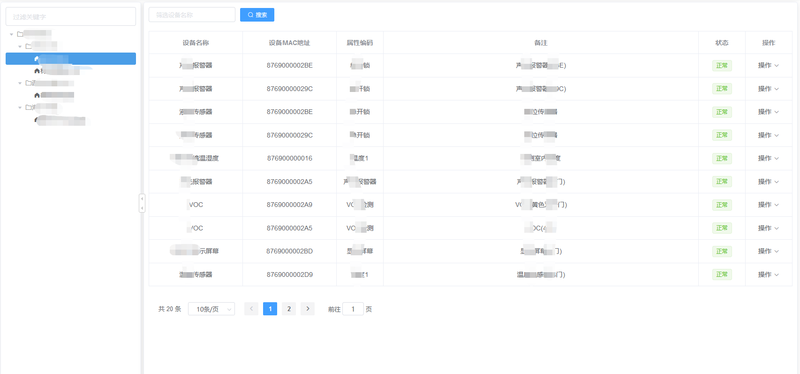The image size is (800, 374).
Task: Click MAC 8769000002BE in the 传感器 row
Action: tap(289, 112)
